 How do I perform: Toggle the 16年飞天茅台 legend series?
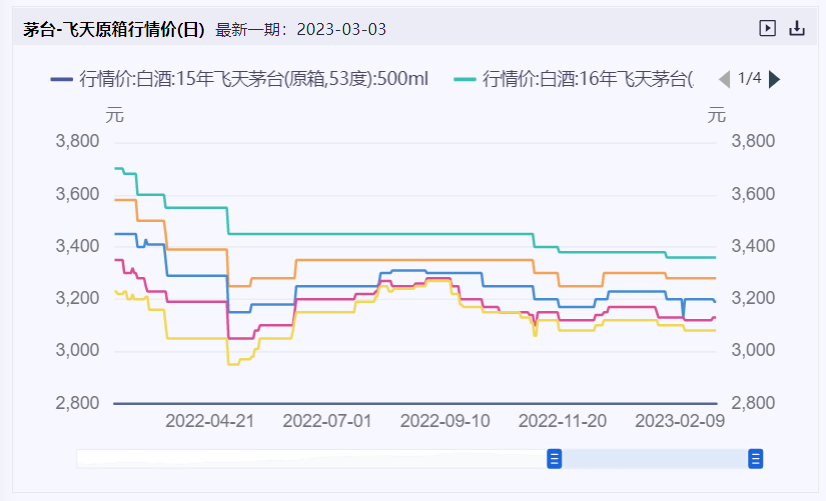click(574, 79)
